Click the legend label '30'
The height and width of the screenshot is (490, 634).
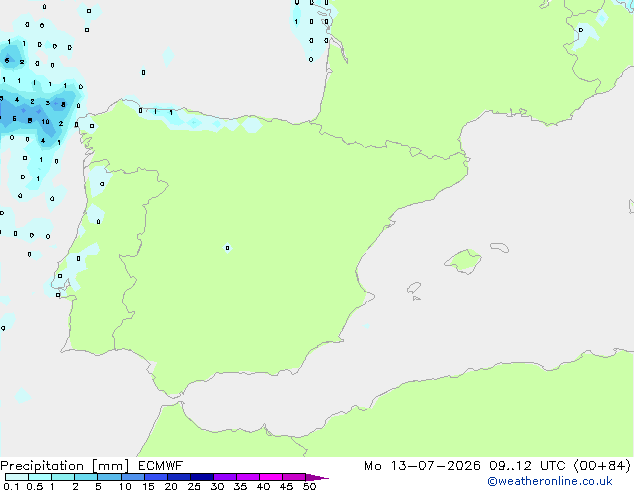[217, 486]
